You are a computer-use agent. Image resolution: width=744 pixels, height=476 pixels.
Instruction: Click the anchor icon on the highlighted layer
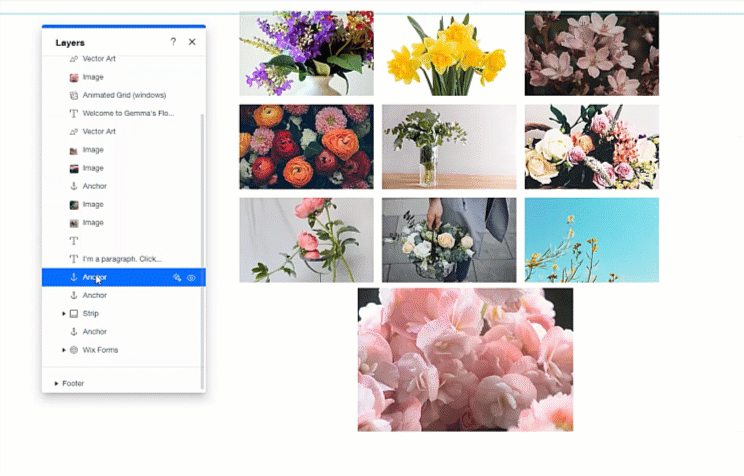click(x=74, y=277)
